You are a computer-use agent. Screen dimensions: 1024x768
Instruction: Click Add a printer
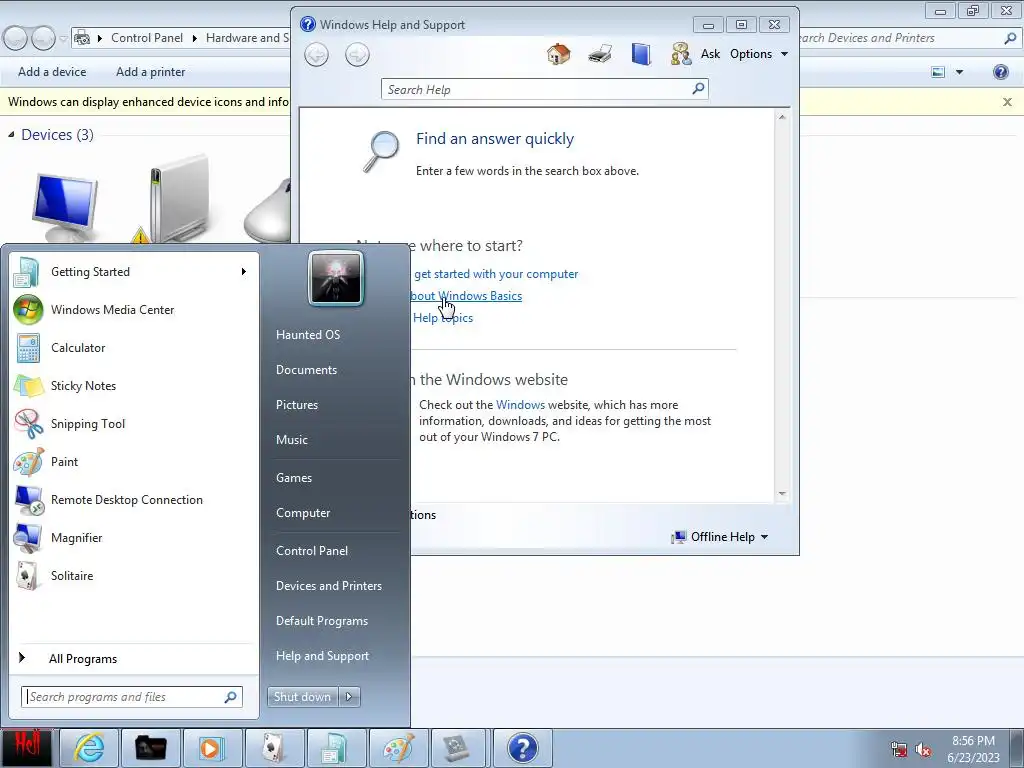150,72
